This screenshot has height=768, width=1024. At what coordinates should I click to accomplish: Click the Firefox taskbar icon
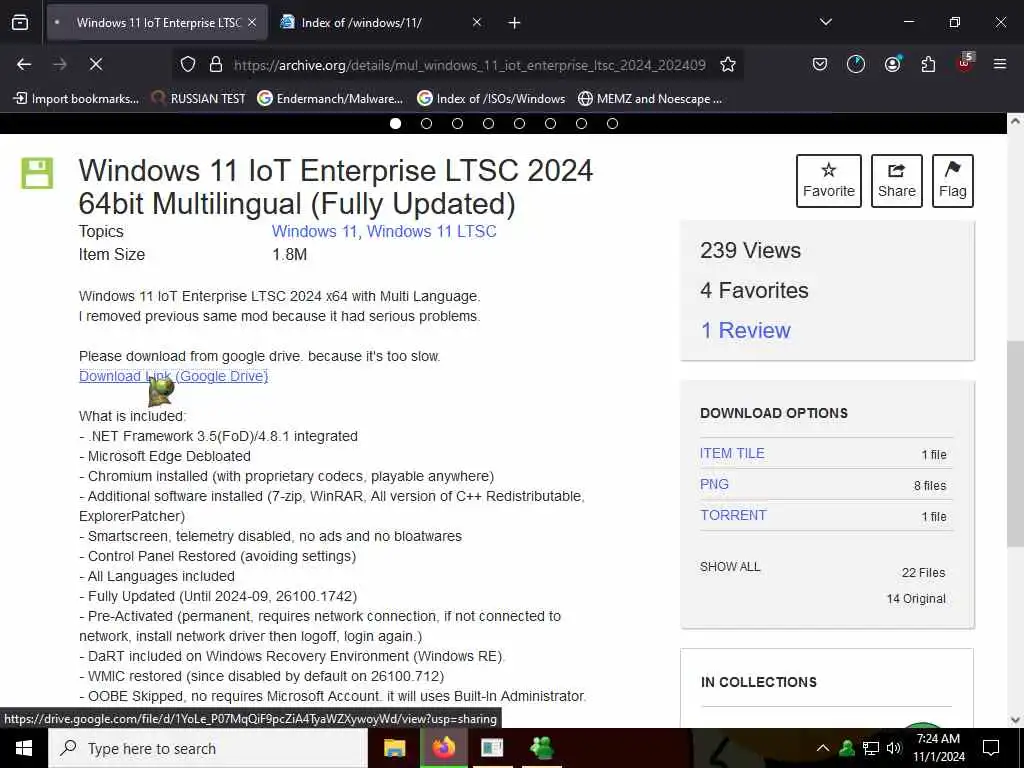point(443,748)
